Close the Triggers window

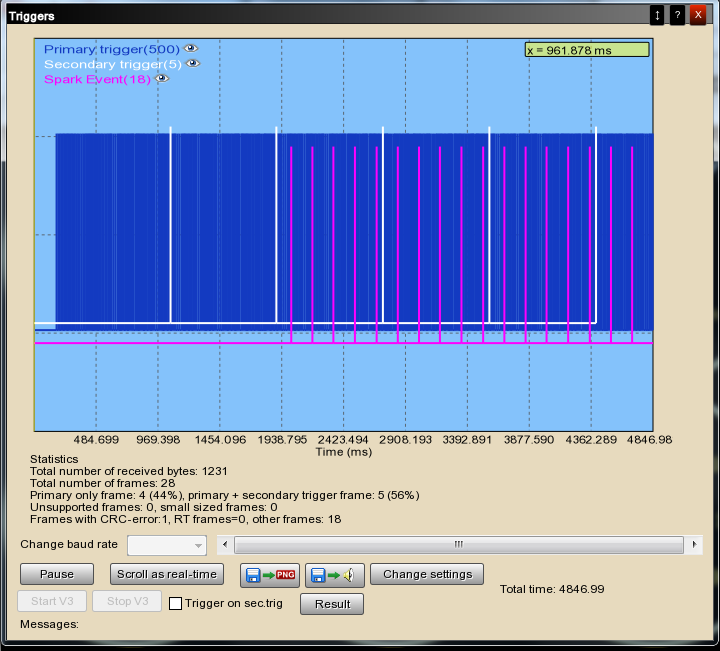coord(698,15)
